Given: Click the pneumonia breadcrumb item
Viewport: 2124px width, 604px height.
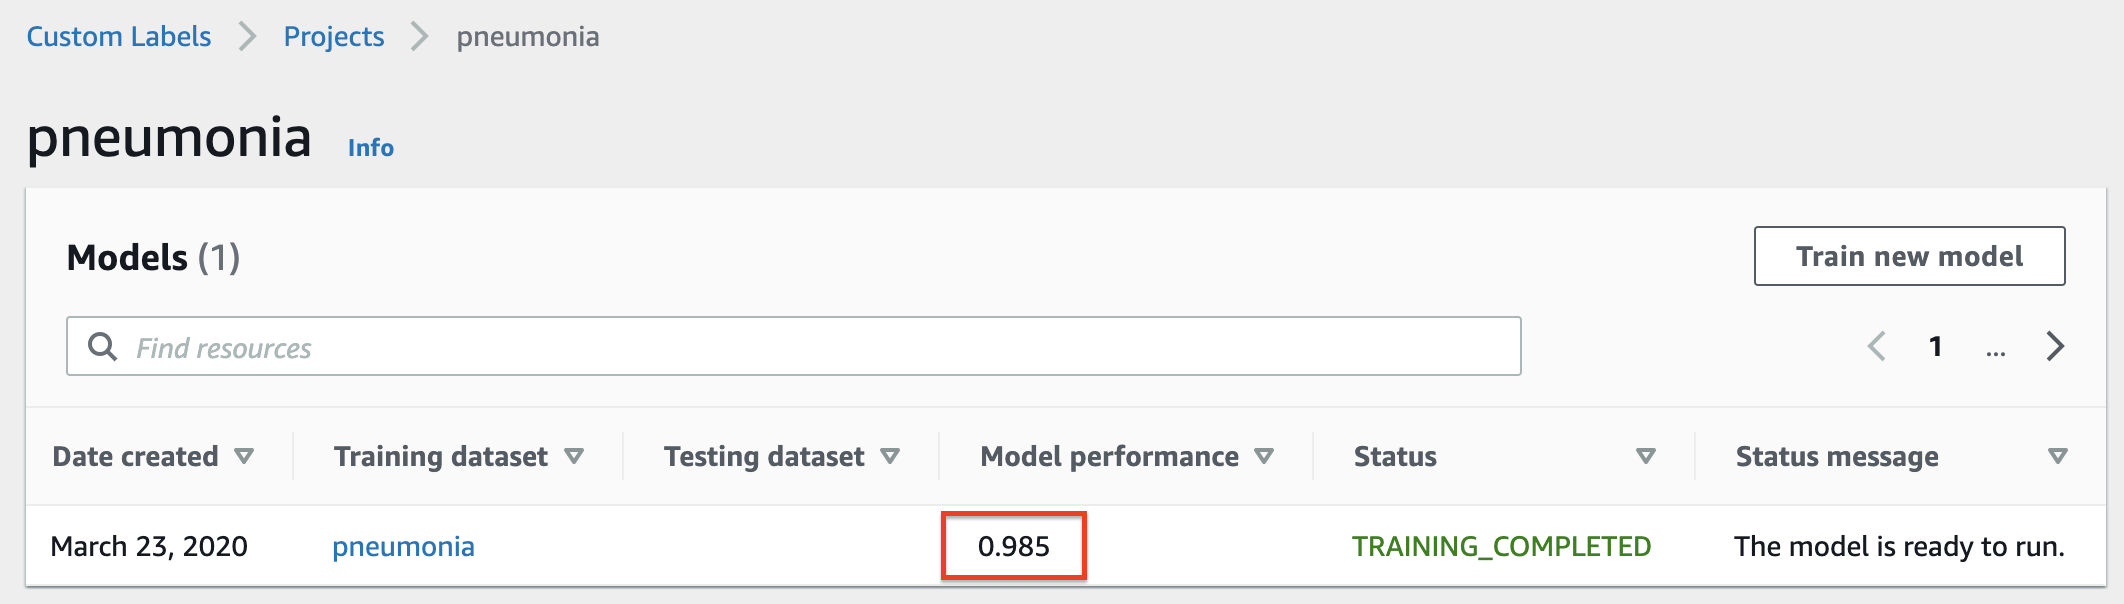Looking at the screenshot, I should click(x=528, y=37).
